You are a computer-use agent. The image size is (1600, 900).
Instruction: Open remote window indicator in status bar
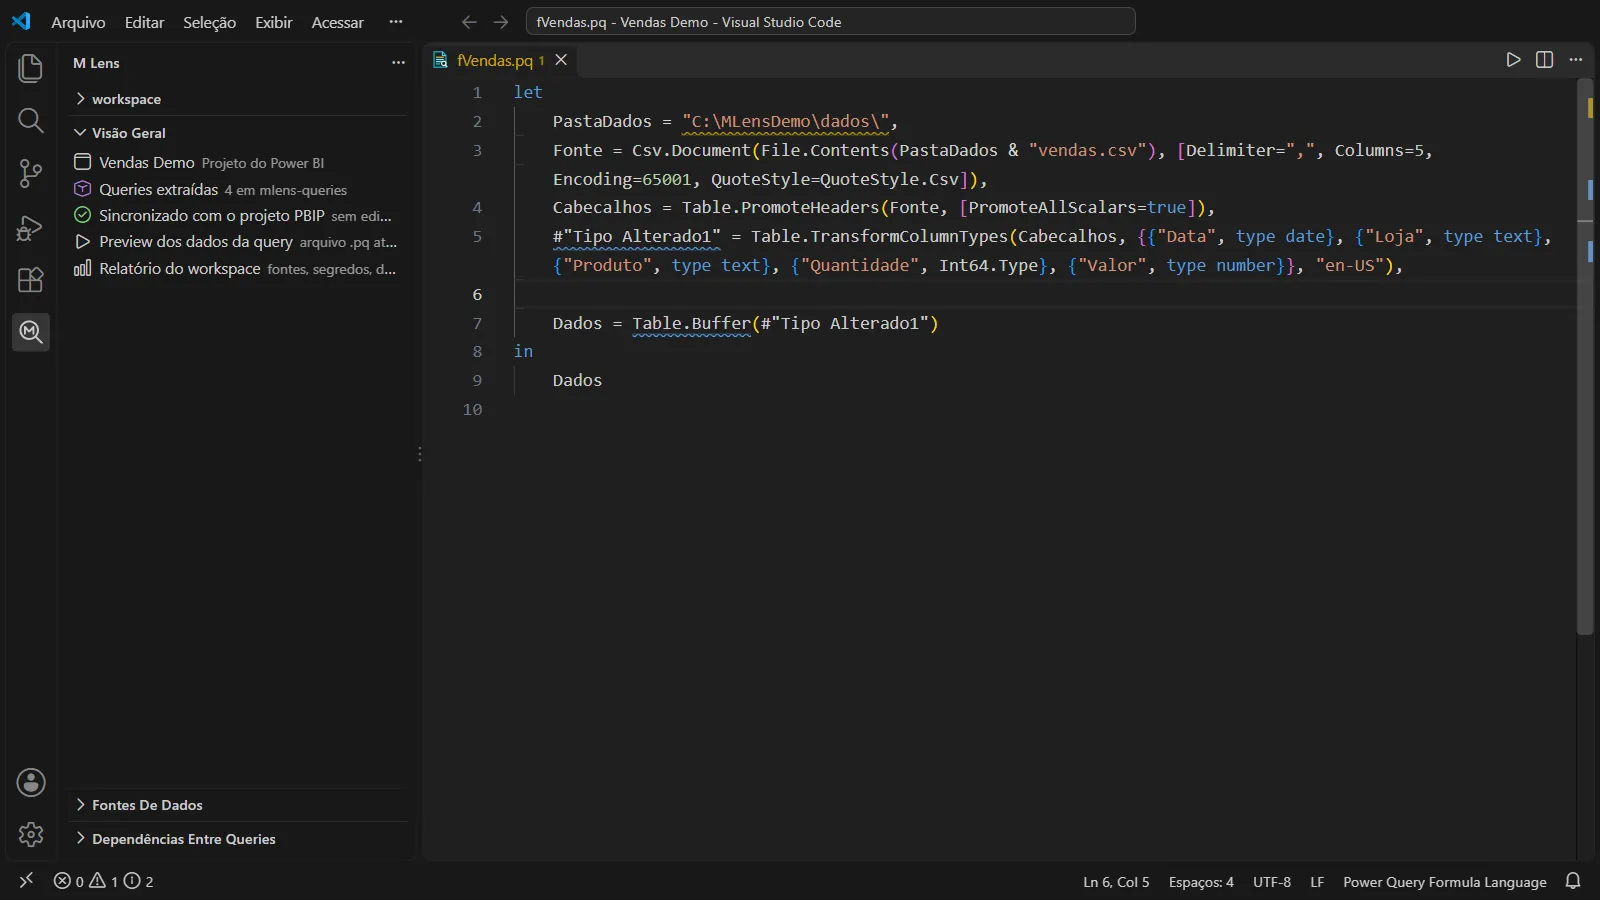pyautogui.click(x=26, y=881)
